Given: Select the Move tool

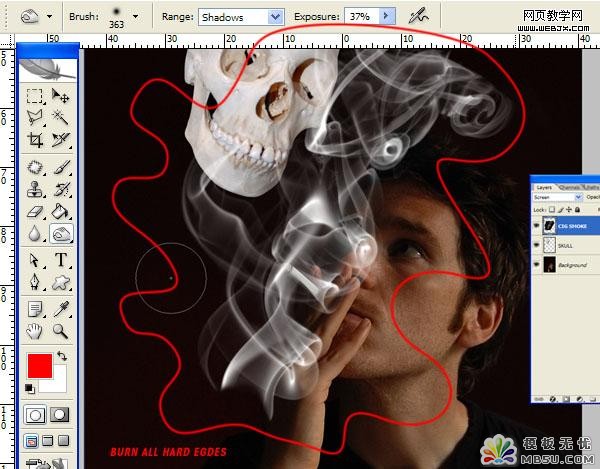Looking at the screenshot, I should tap(60, 96).
